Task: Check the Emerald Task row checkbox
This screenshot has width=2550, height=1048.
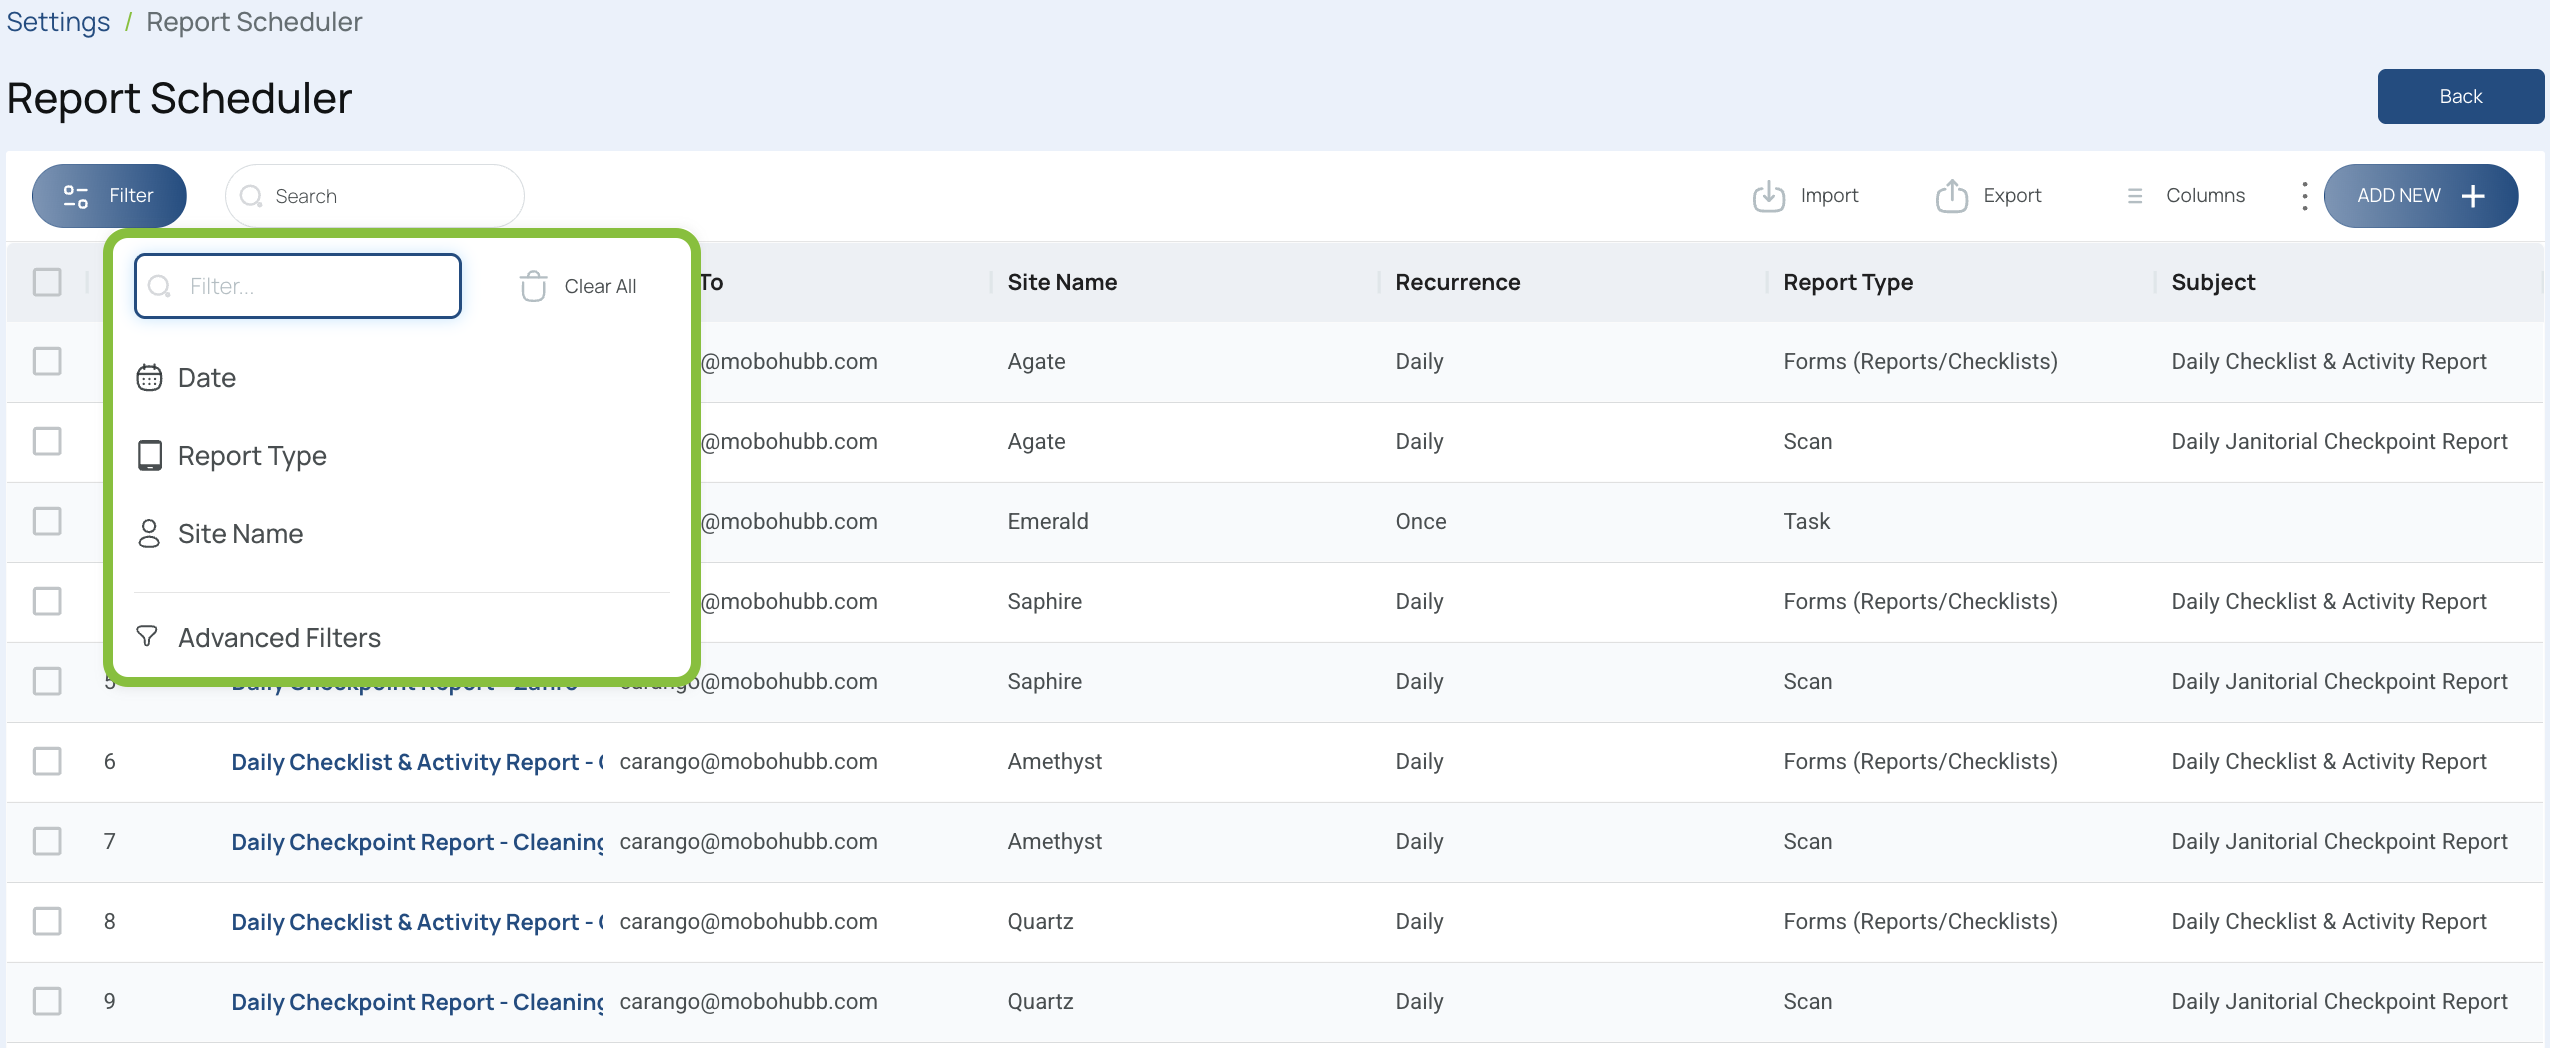Action: 47,521
